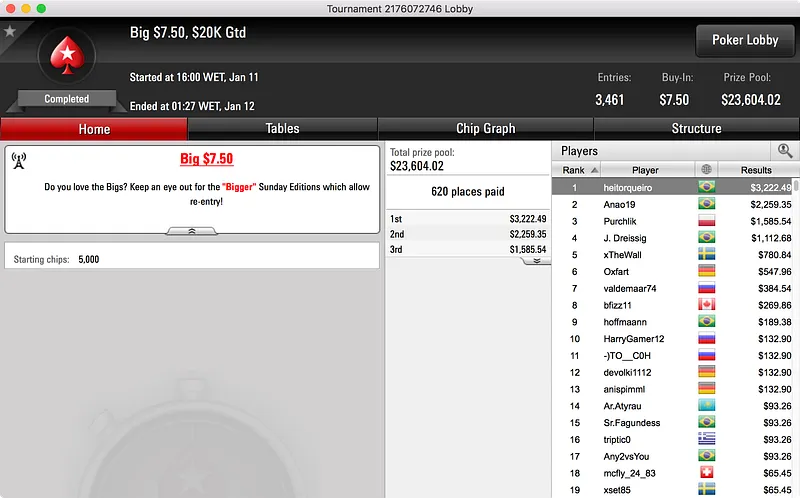800x498 pixels.
Task: Click Brazil flag next to heitorqueiro
Action: [706, 187]
